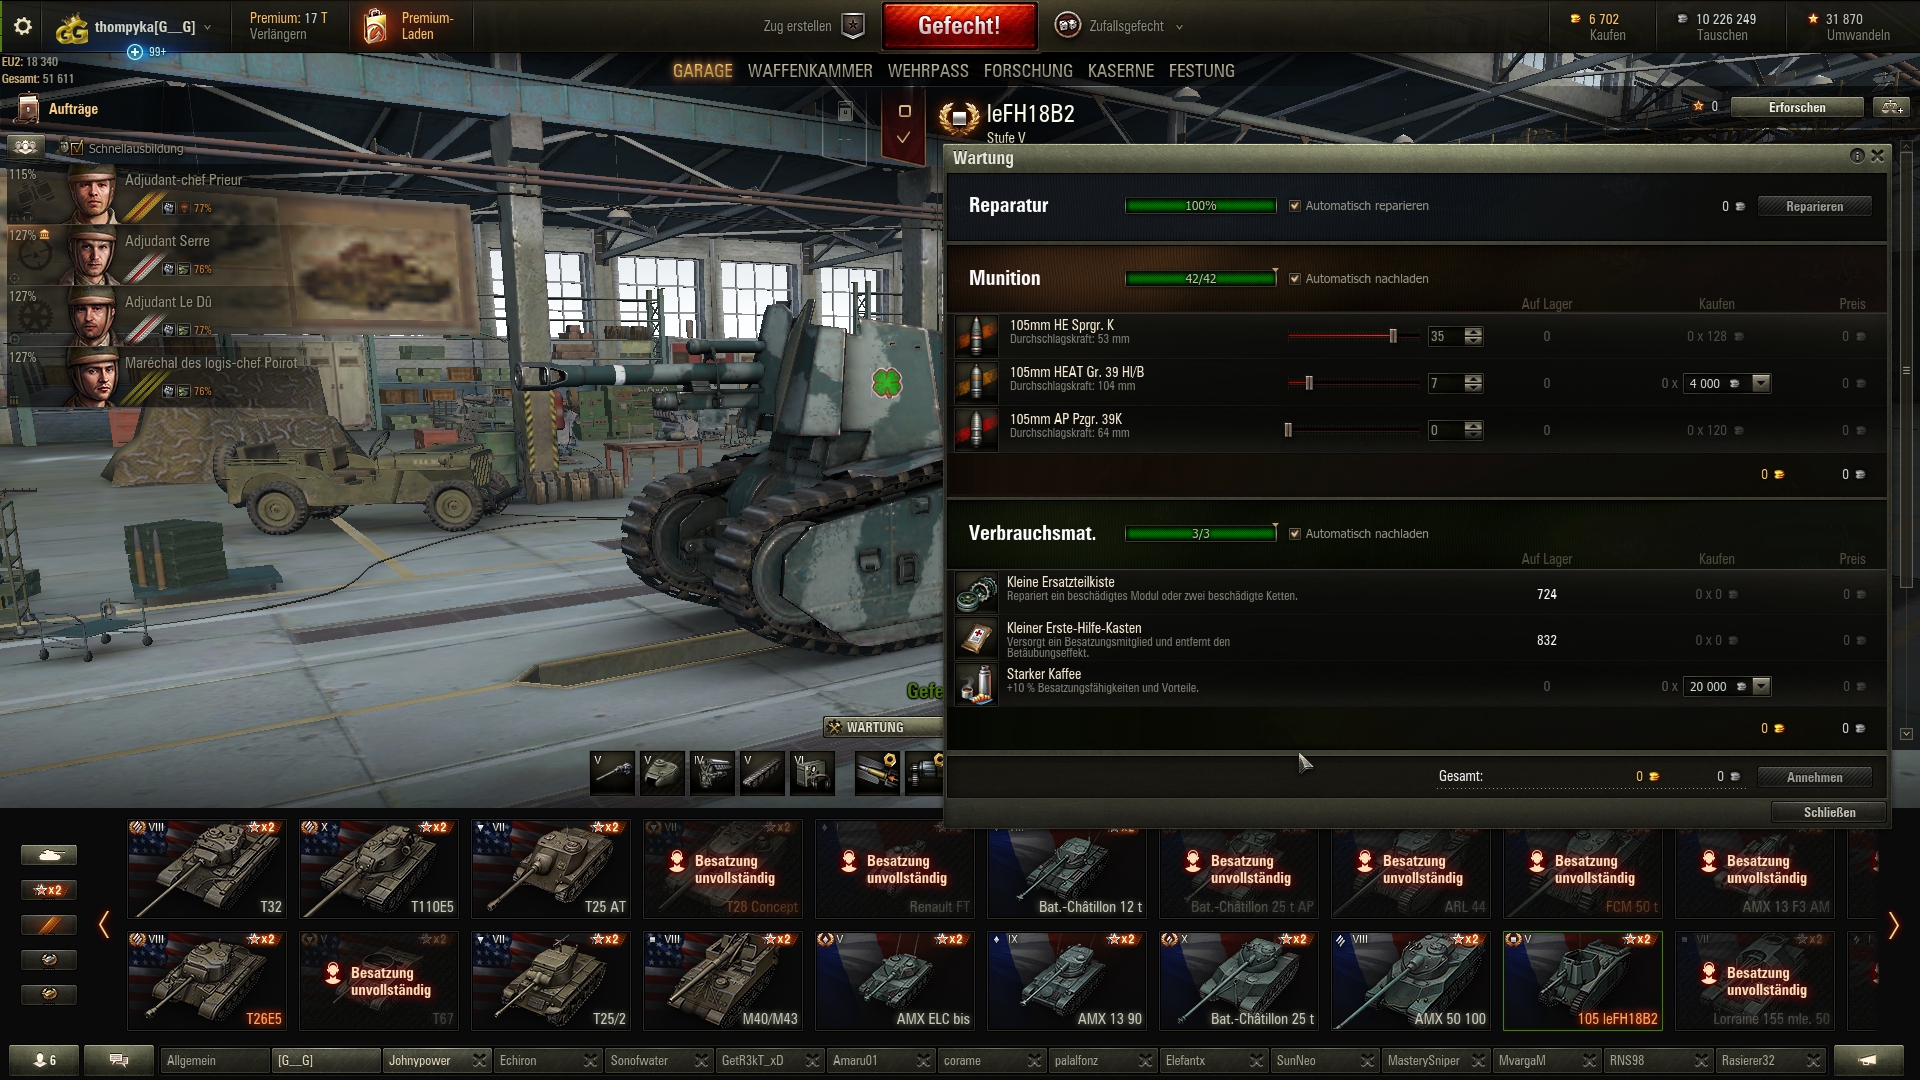
Task: Open the chat channels icon in bottom bar
Action: (x=118, y=1060)
